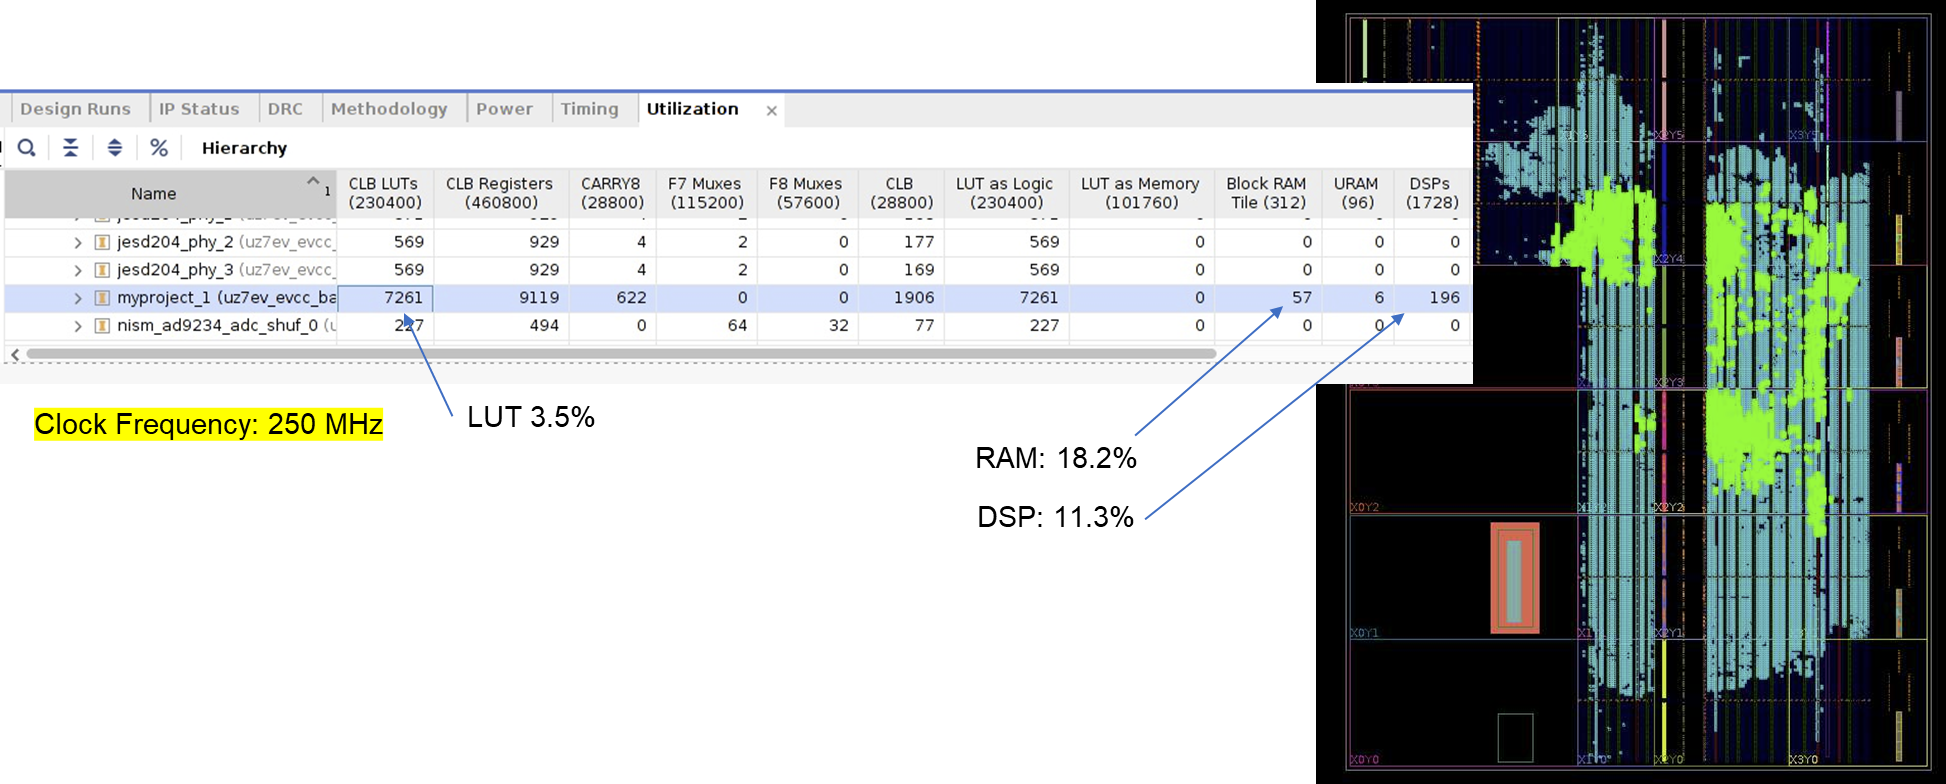
Task: Click the Collapse All toolbar icon
Action: (70, 148)
